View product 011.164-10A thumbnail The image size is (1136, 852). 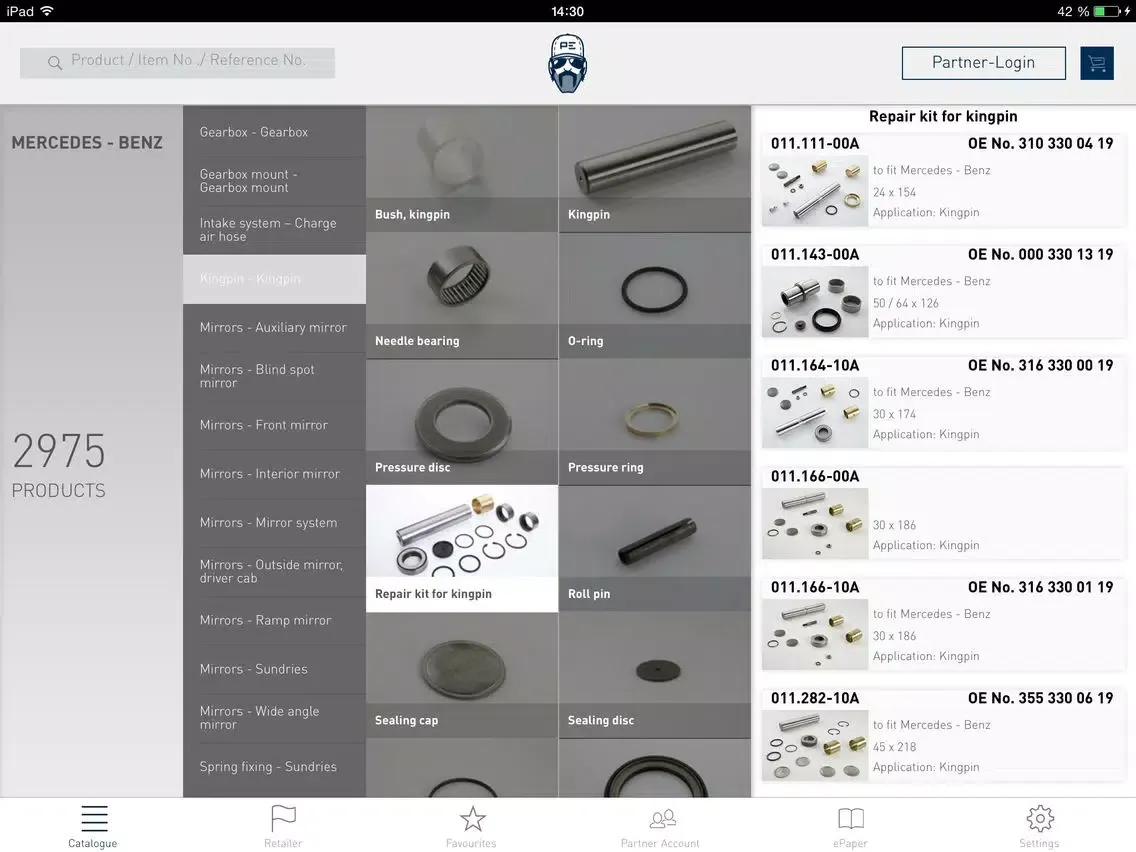(815, 412)
